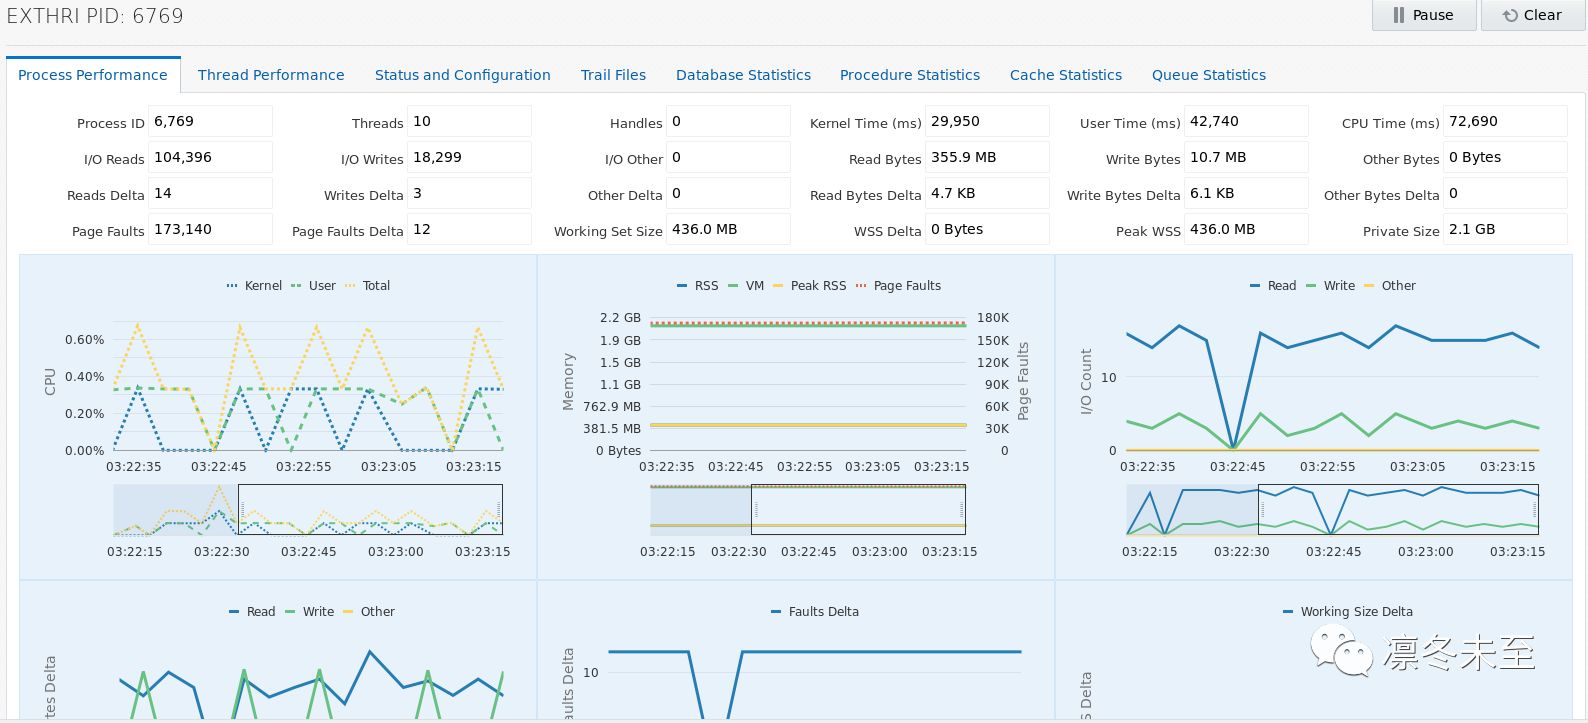Click the Handles value field
Image resolution: width=1588 pixels, height=723 pixels.
point(728,121)
